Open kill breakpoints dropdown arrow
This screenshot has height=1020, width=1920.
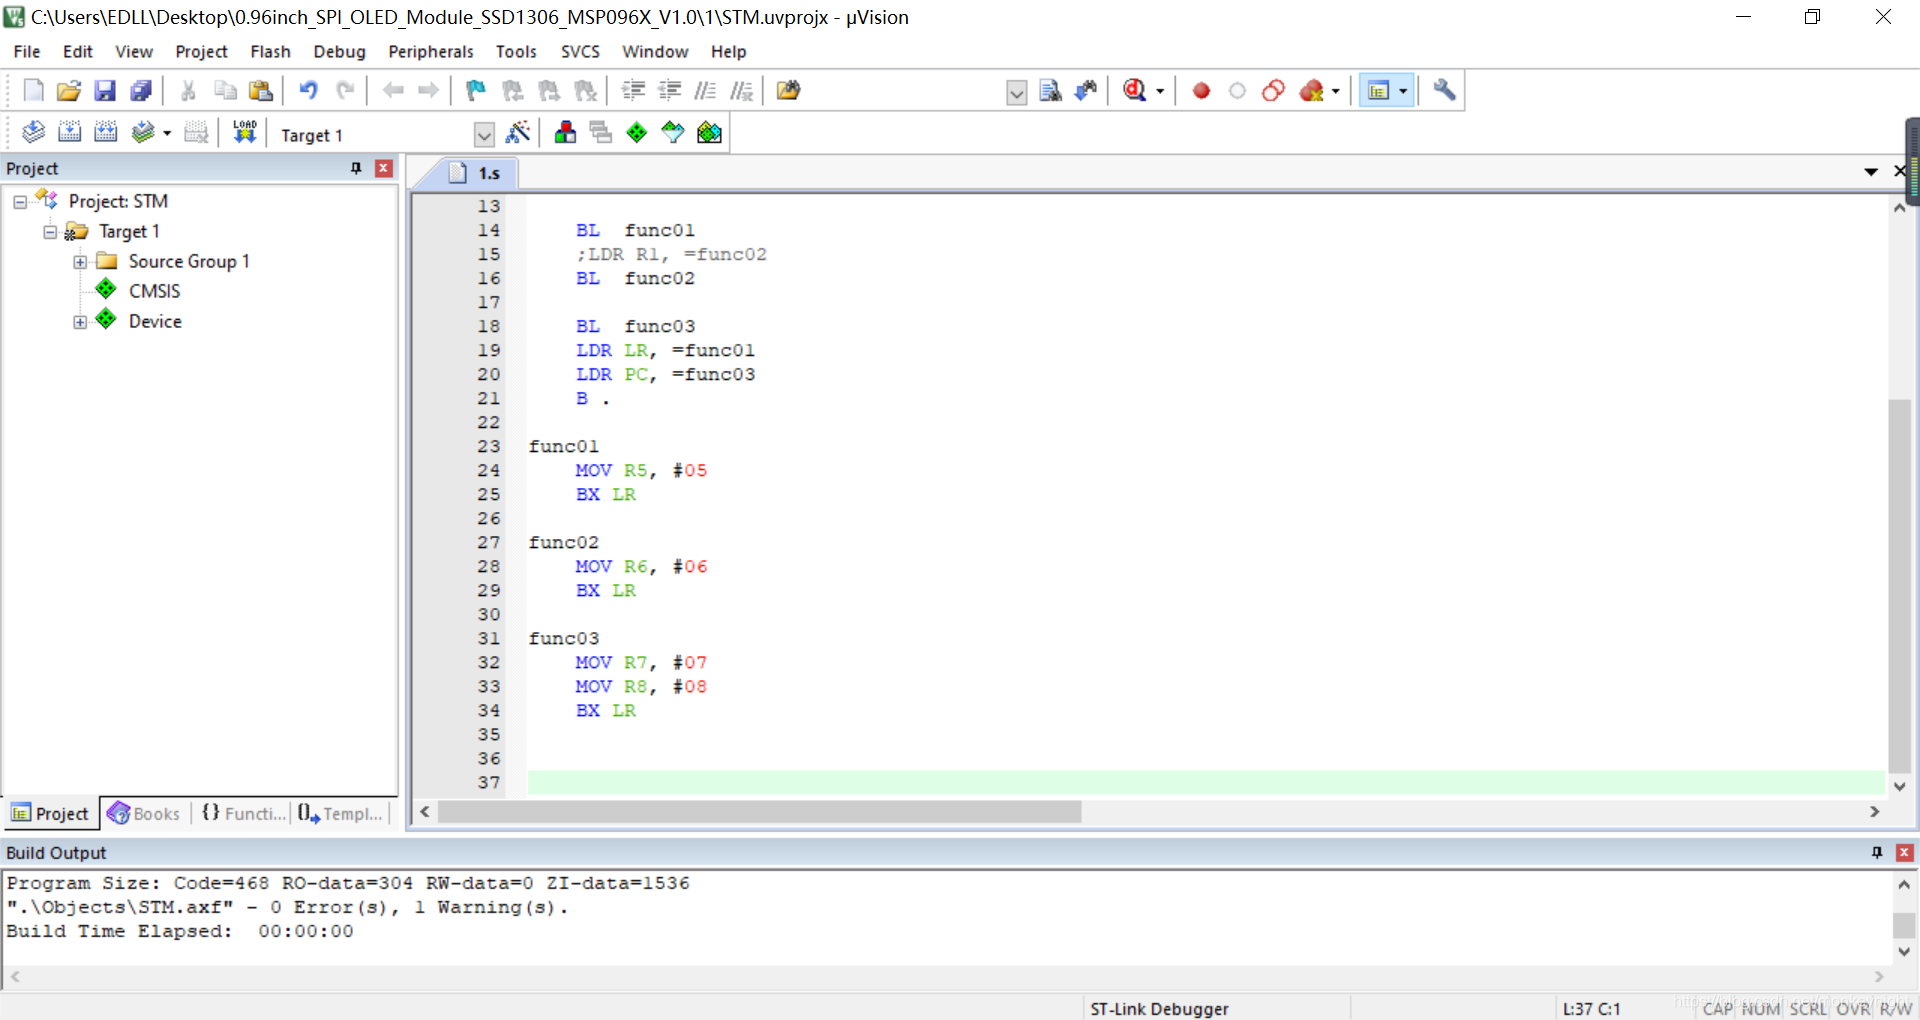point(1336,91)
